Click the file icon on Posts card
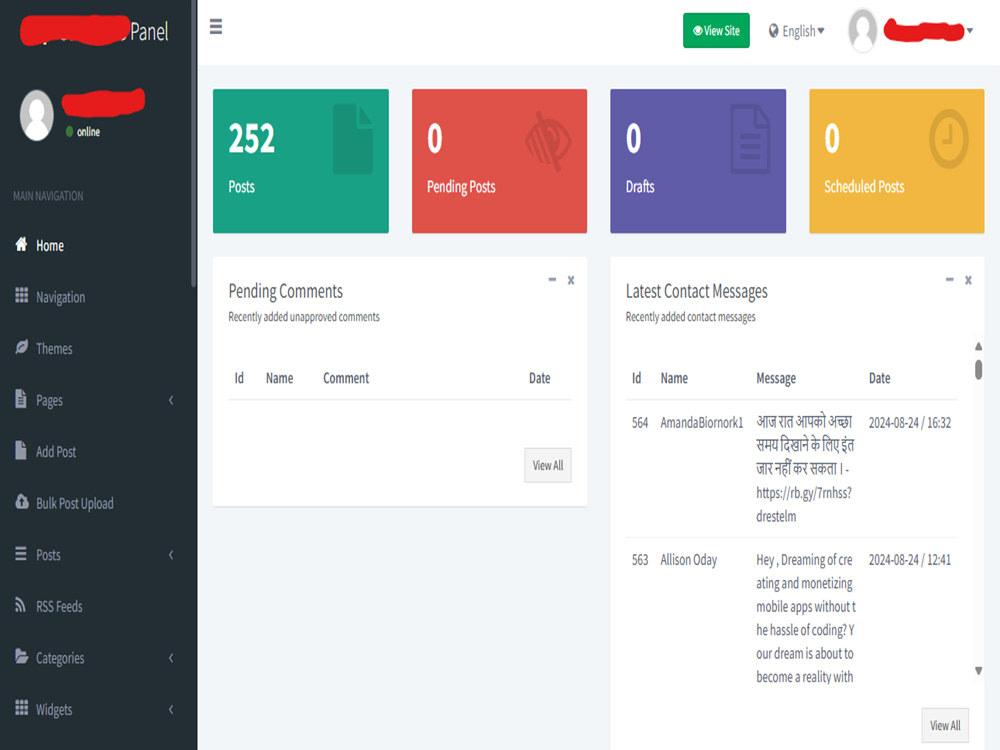1000x750 pixels. point(353,139)
